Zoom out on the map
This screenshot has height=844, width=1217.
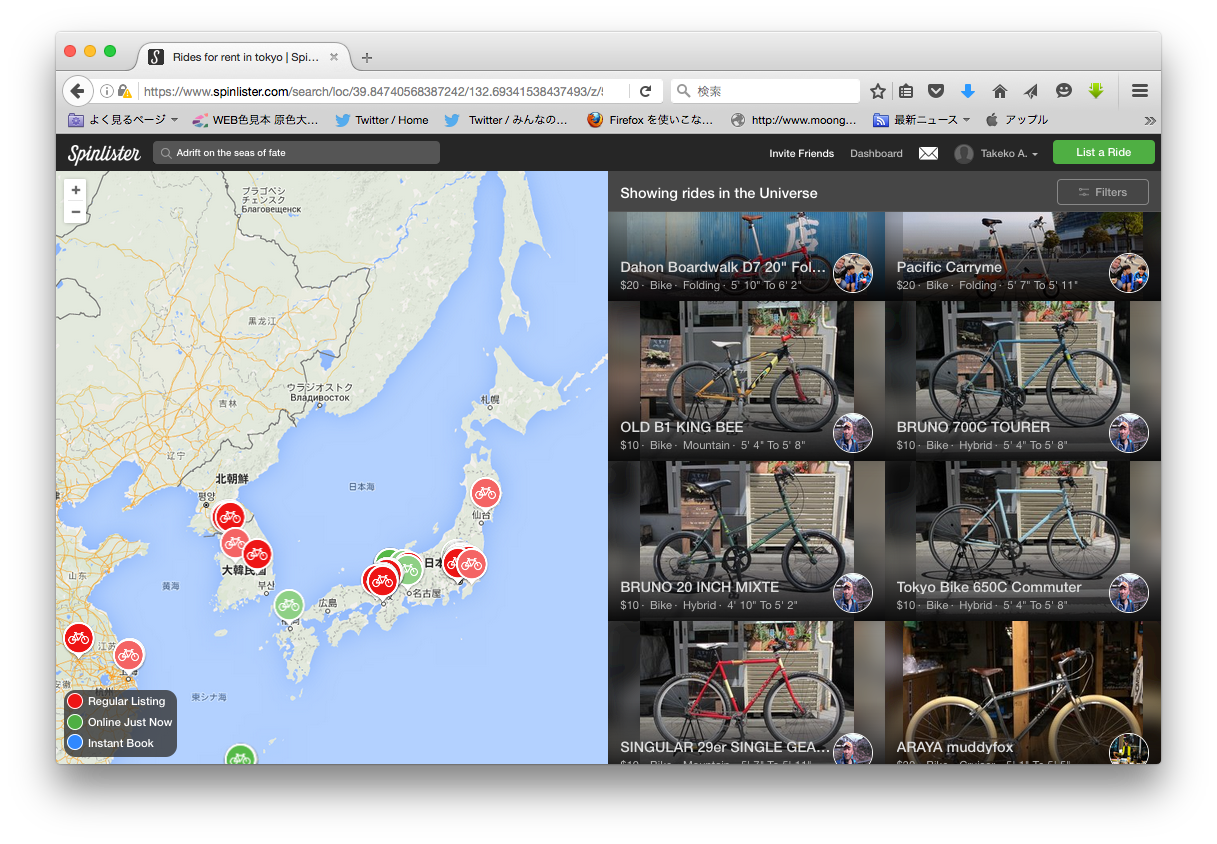coord(76,212)
